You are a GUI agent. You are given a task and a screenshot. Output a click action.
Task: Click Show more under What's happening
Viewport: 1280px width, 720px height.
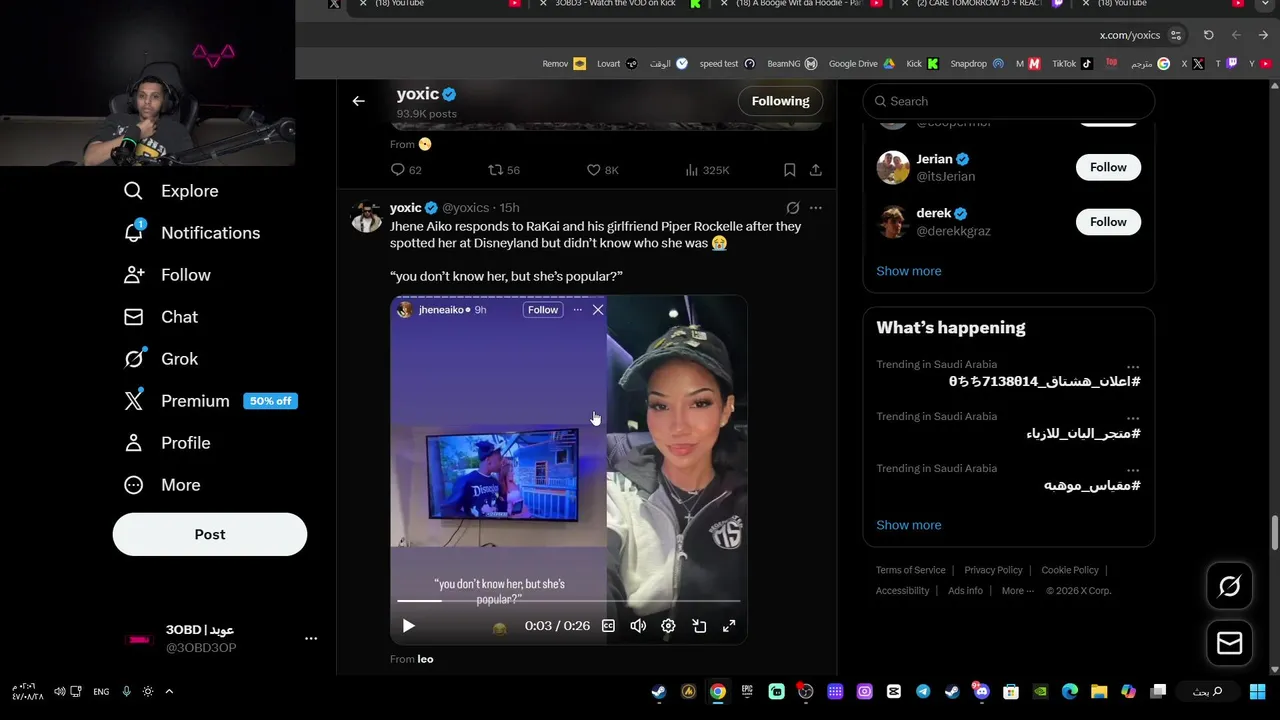909,525
